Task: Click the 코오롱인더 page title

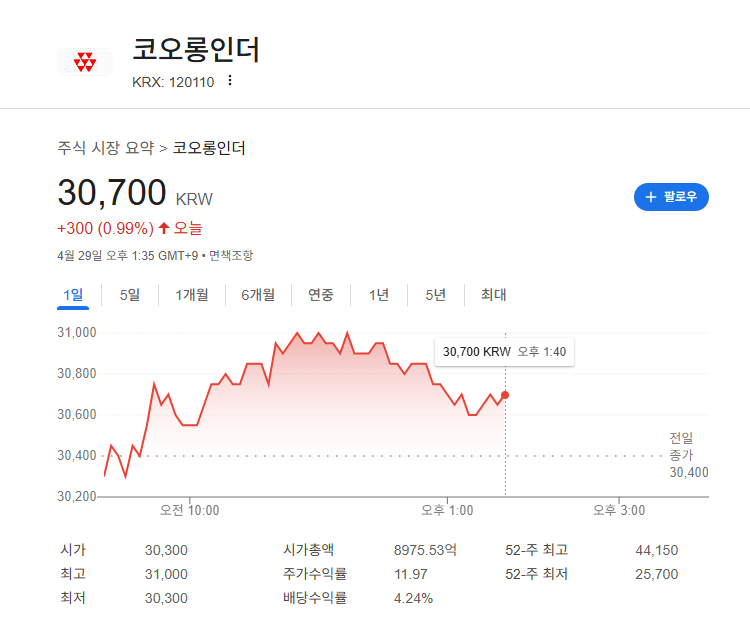Action: click(196, 49)
